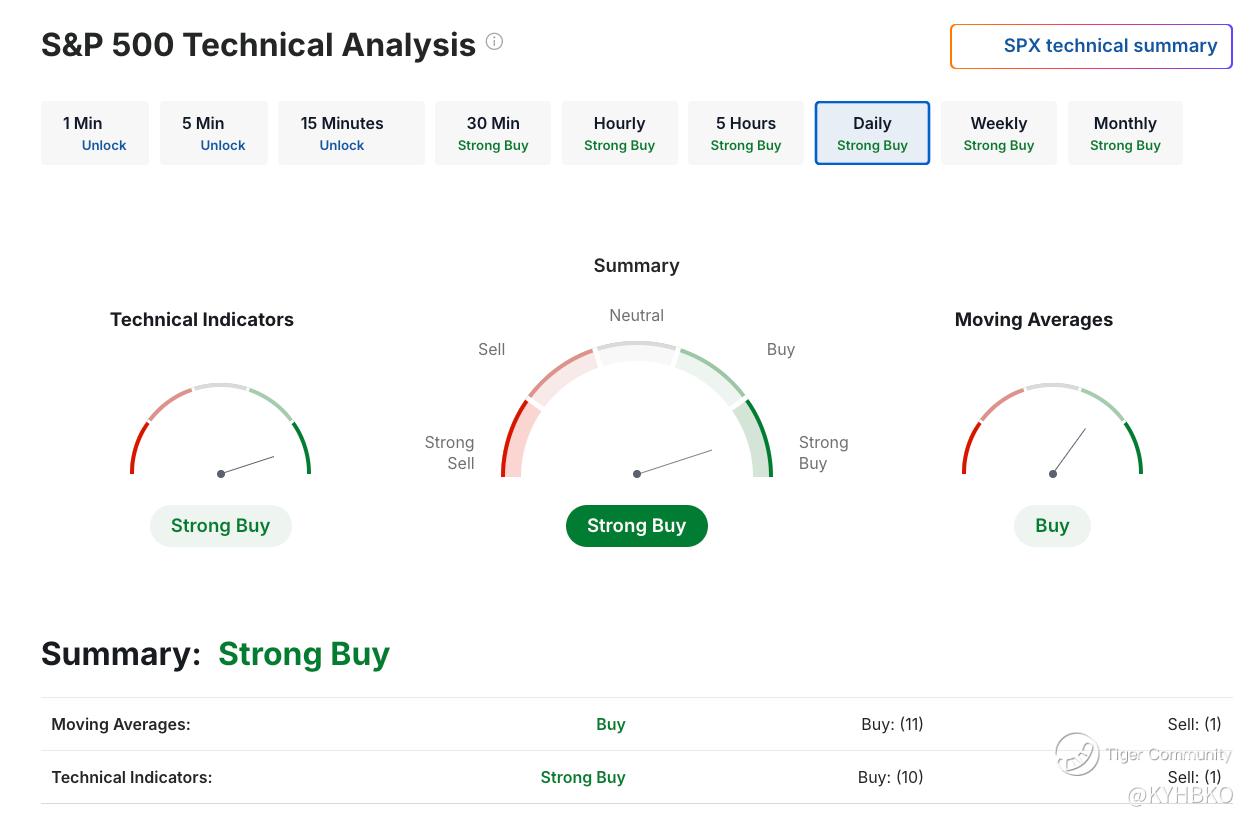The height and width of the screenshot is (824, 1258).
Task: Click the Daily timeframe tab
Action: click(872, 133)
